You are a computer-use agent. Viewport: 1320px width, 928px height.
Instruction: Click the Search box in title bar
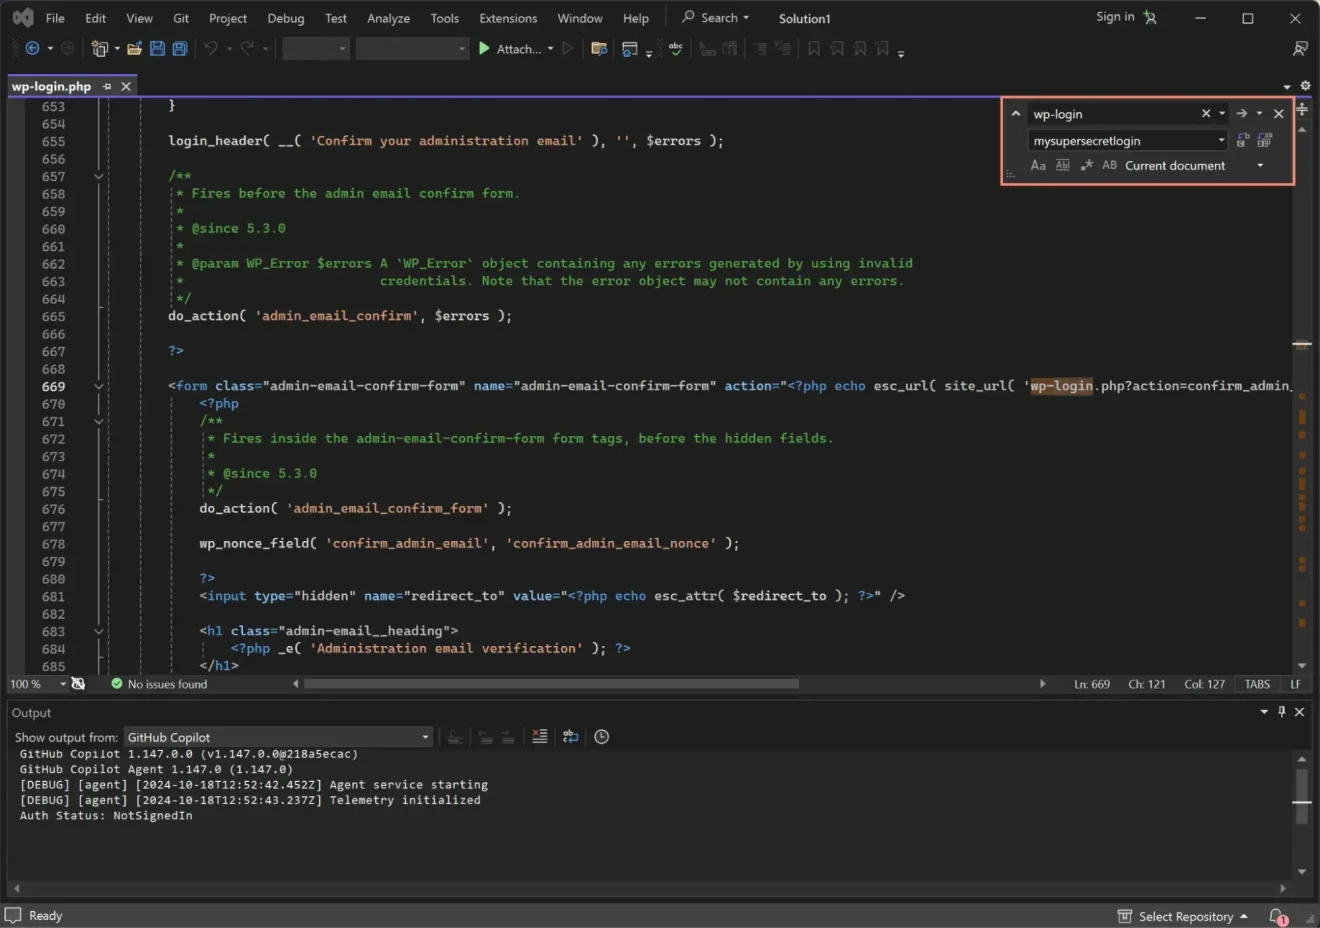click(716, 18)
